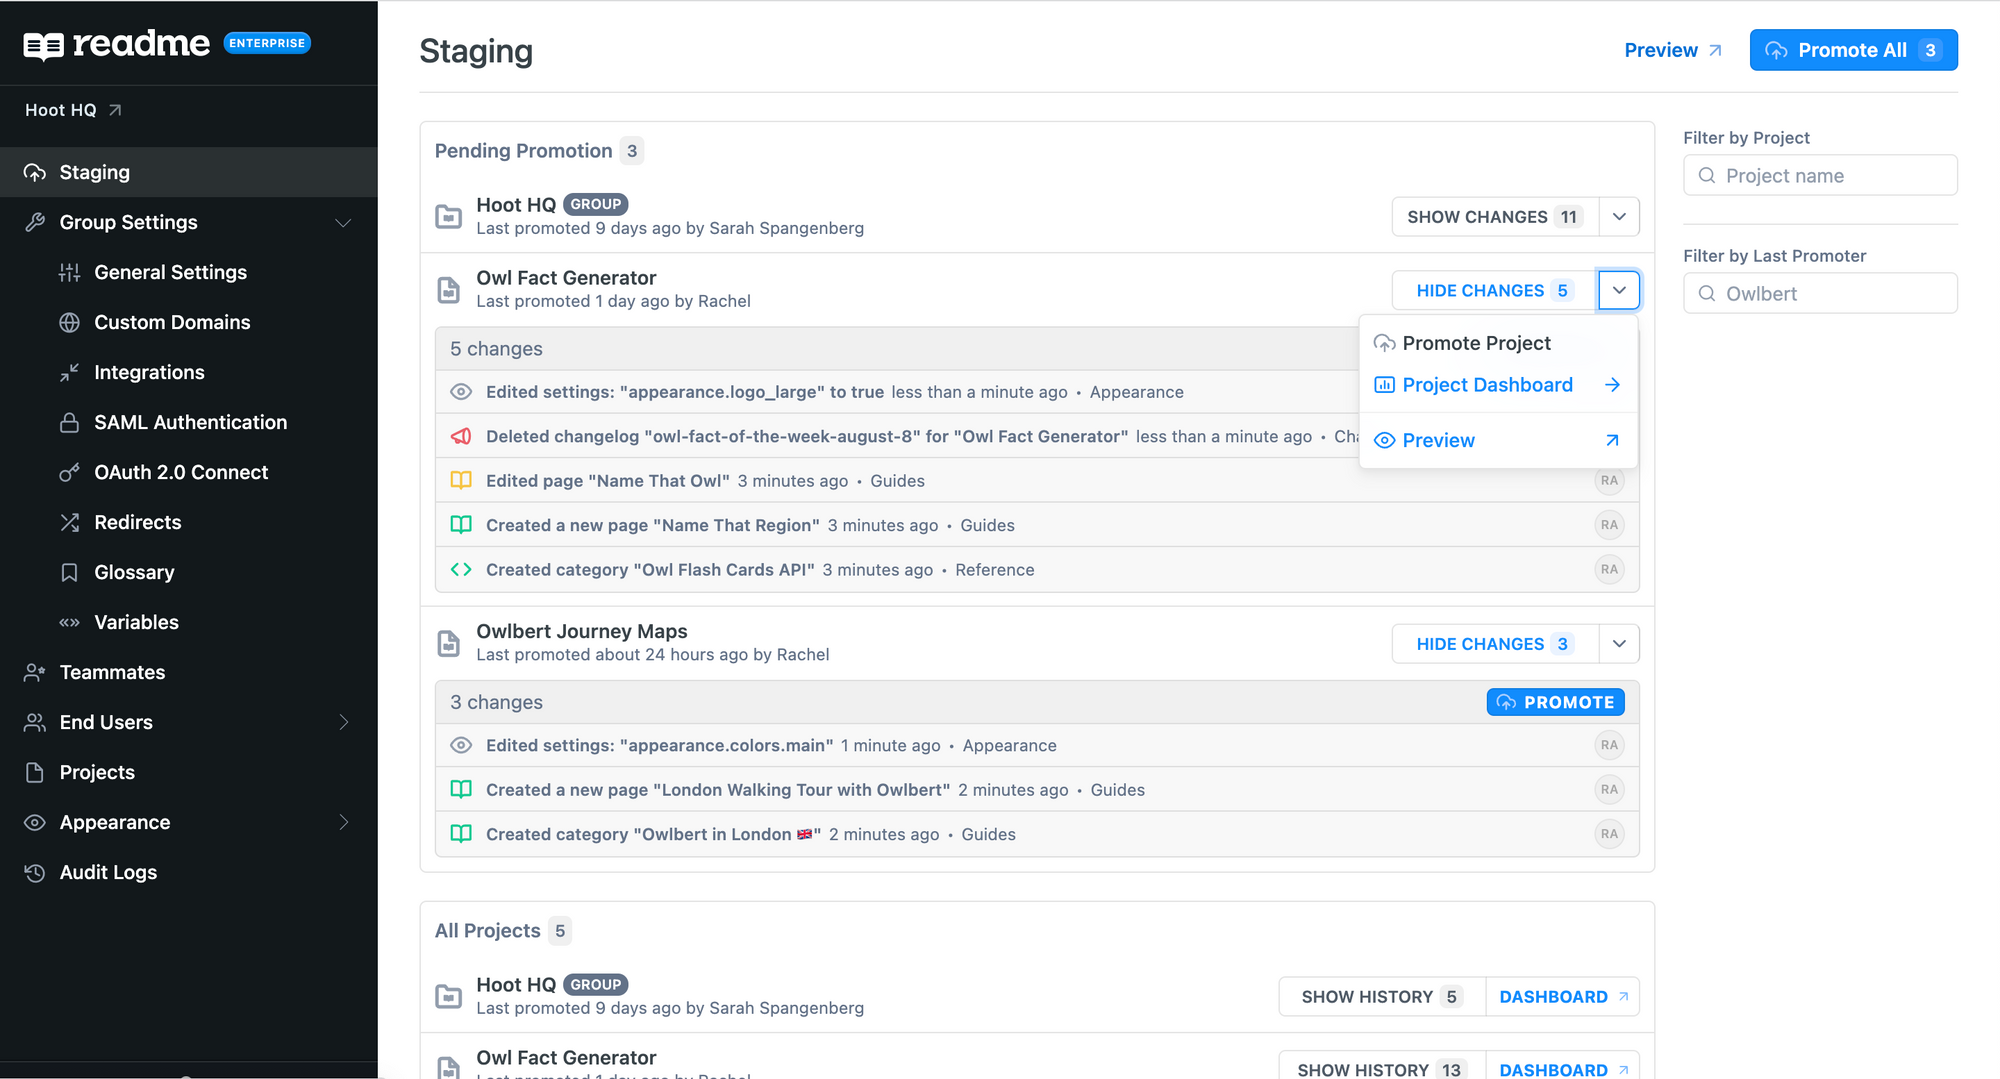
Task: Click the book icon on Name That Owl row
Action: 461,480
